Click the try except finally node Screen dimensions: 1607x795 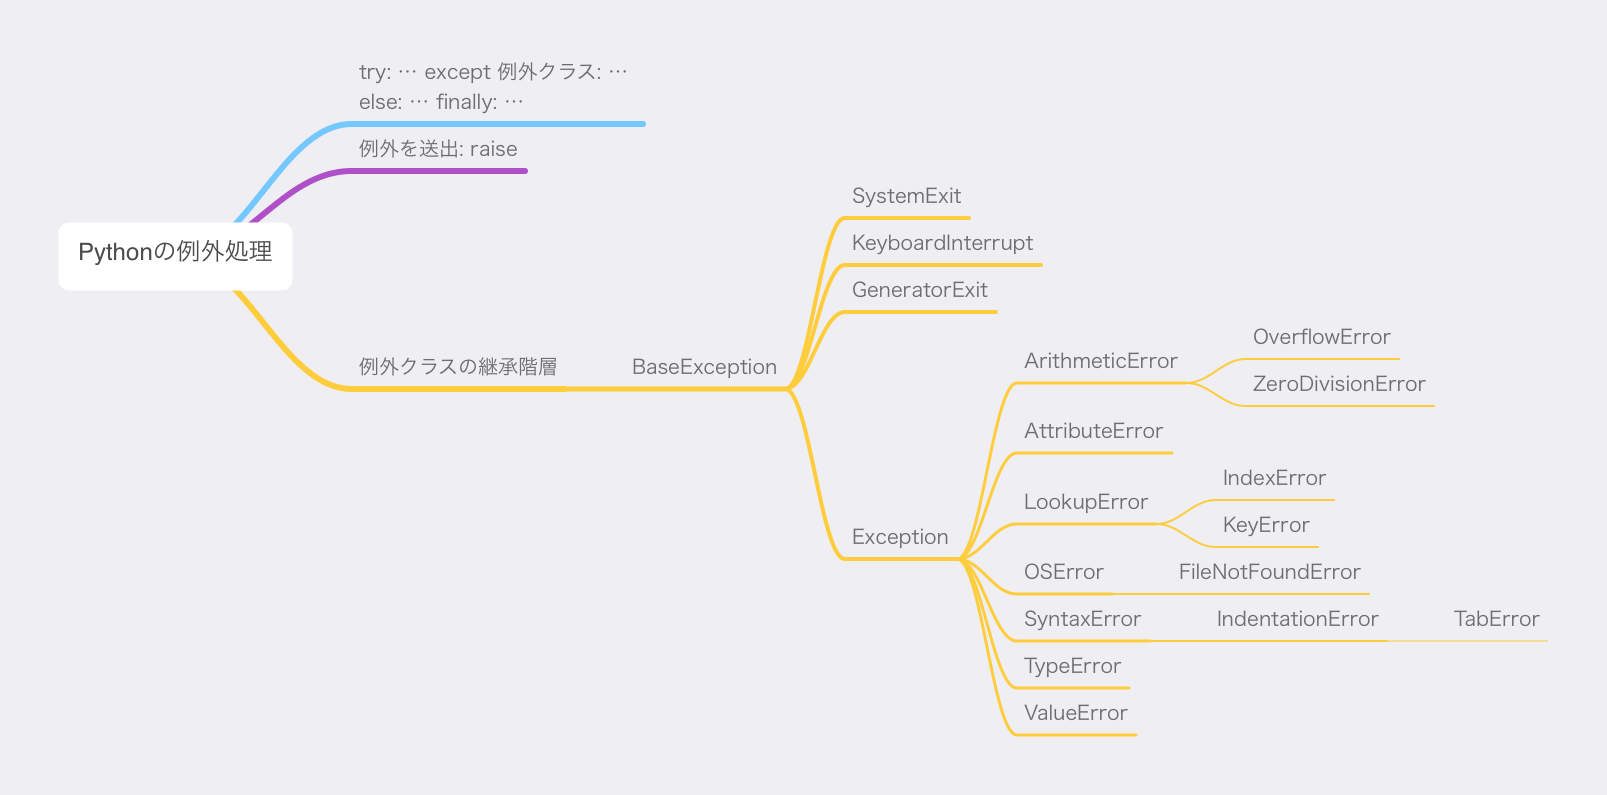[494, 87]
